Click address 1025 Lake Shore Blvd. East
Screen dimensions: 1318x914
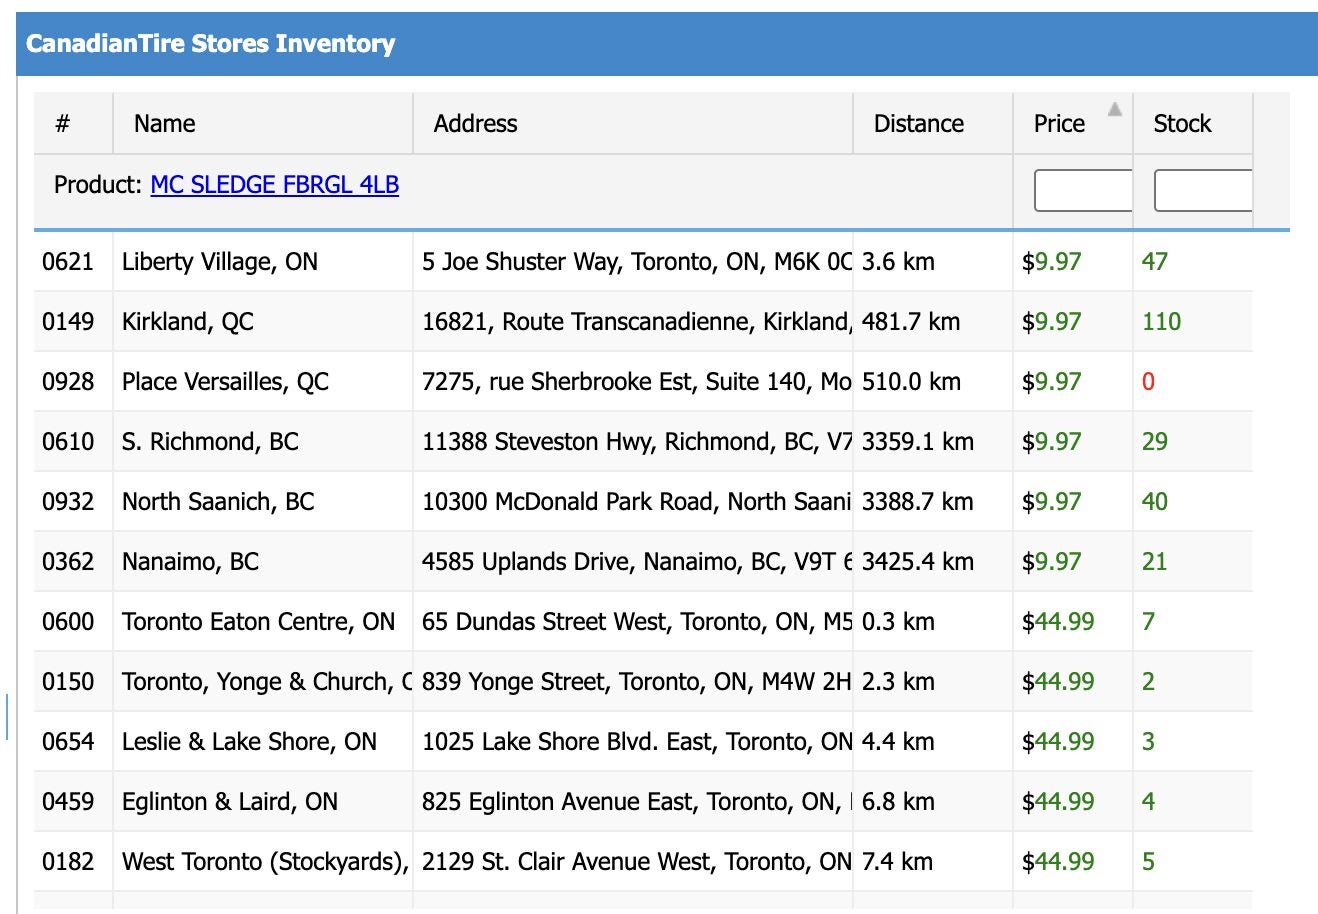click(x=637, y=742)
